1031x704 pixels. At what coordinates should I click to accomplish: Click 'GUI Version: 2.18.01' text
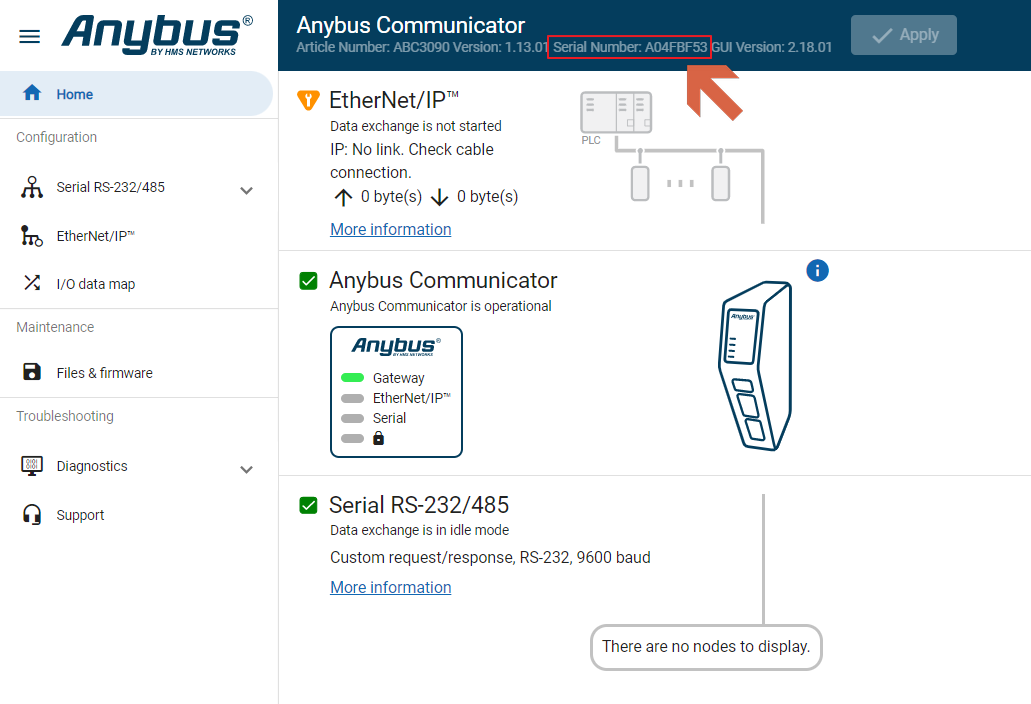coord(772,47)
